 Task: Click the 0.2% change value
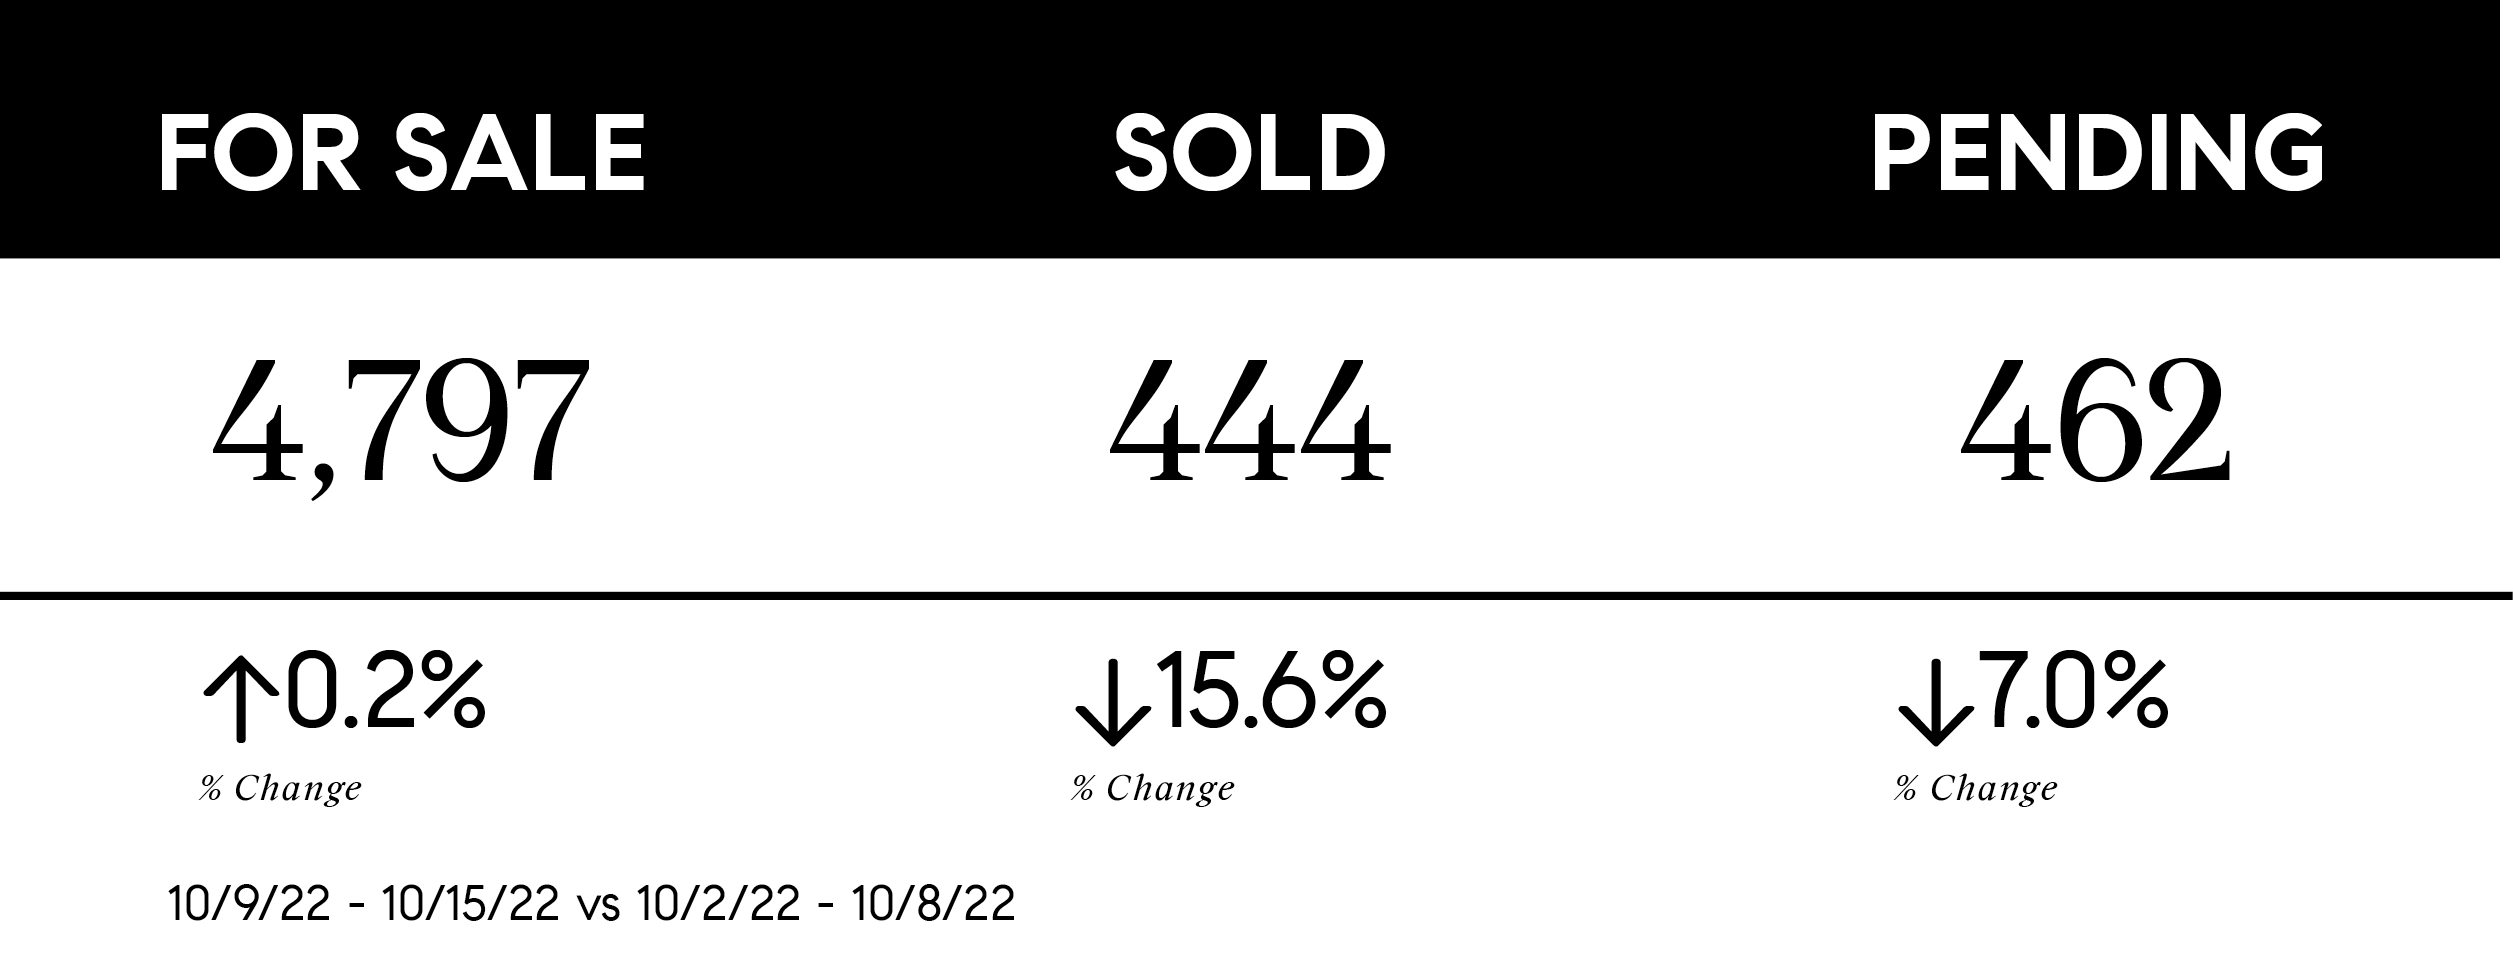click(x=387, y=690)
